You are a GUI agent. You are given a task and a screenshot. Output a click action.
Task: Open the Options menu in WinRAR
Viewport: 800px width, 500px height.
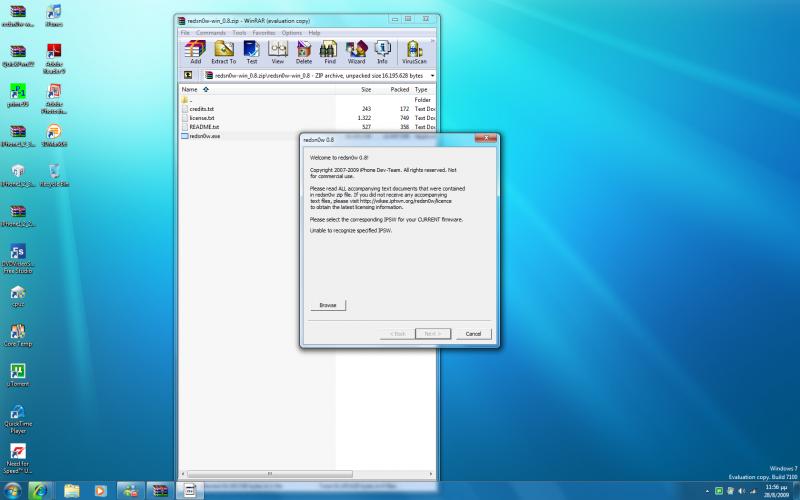coord(292,33)
